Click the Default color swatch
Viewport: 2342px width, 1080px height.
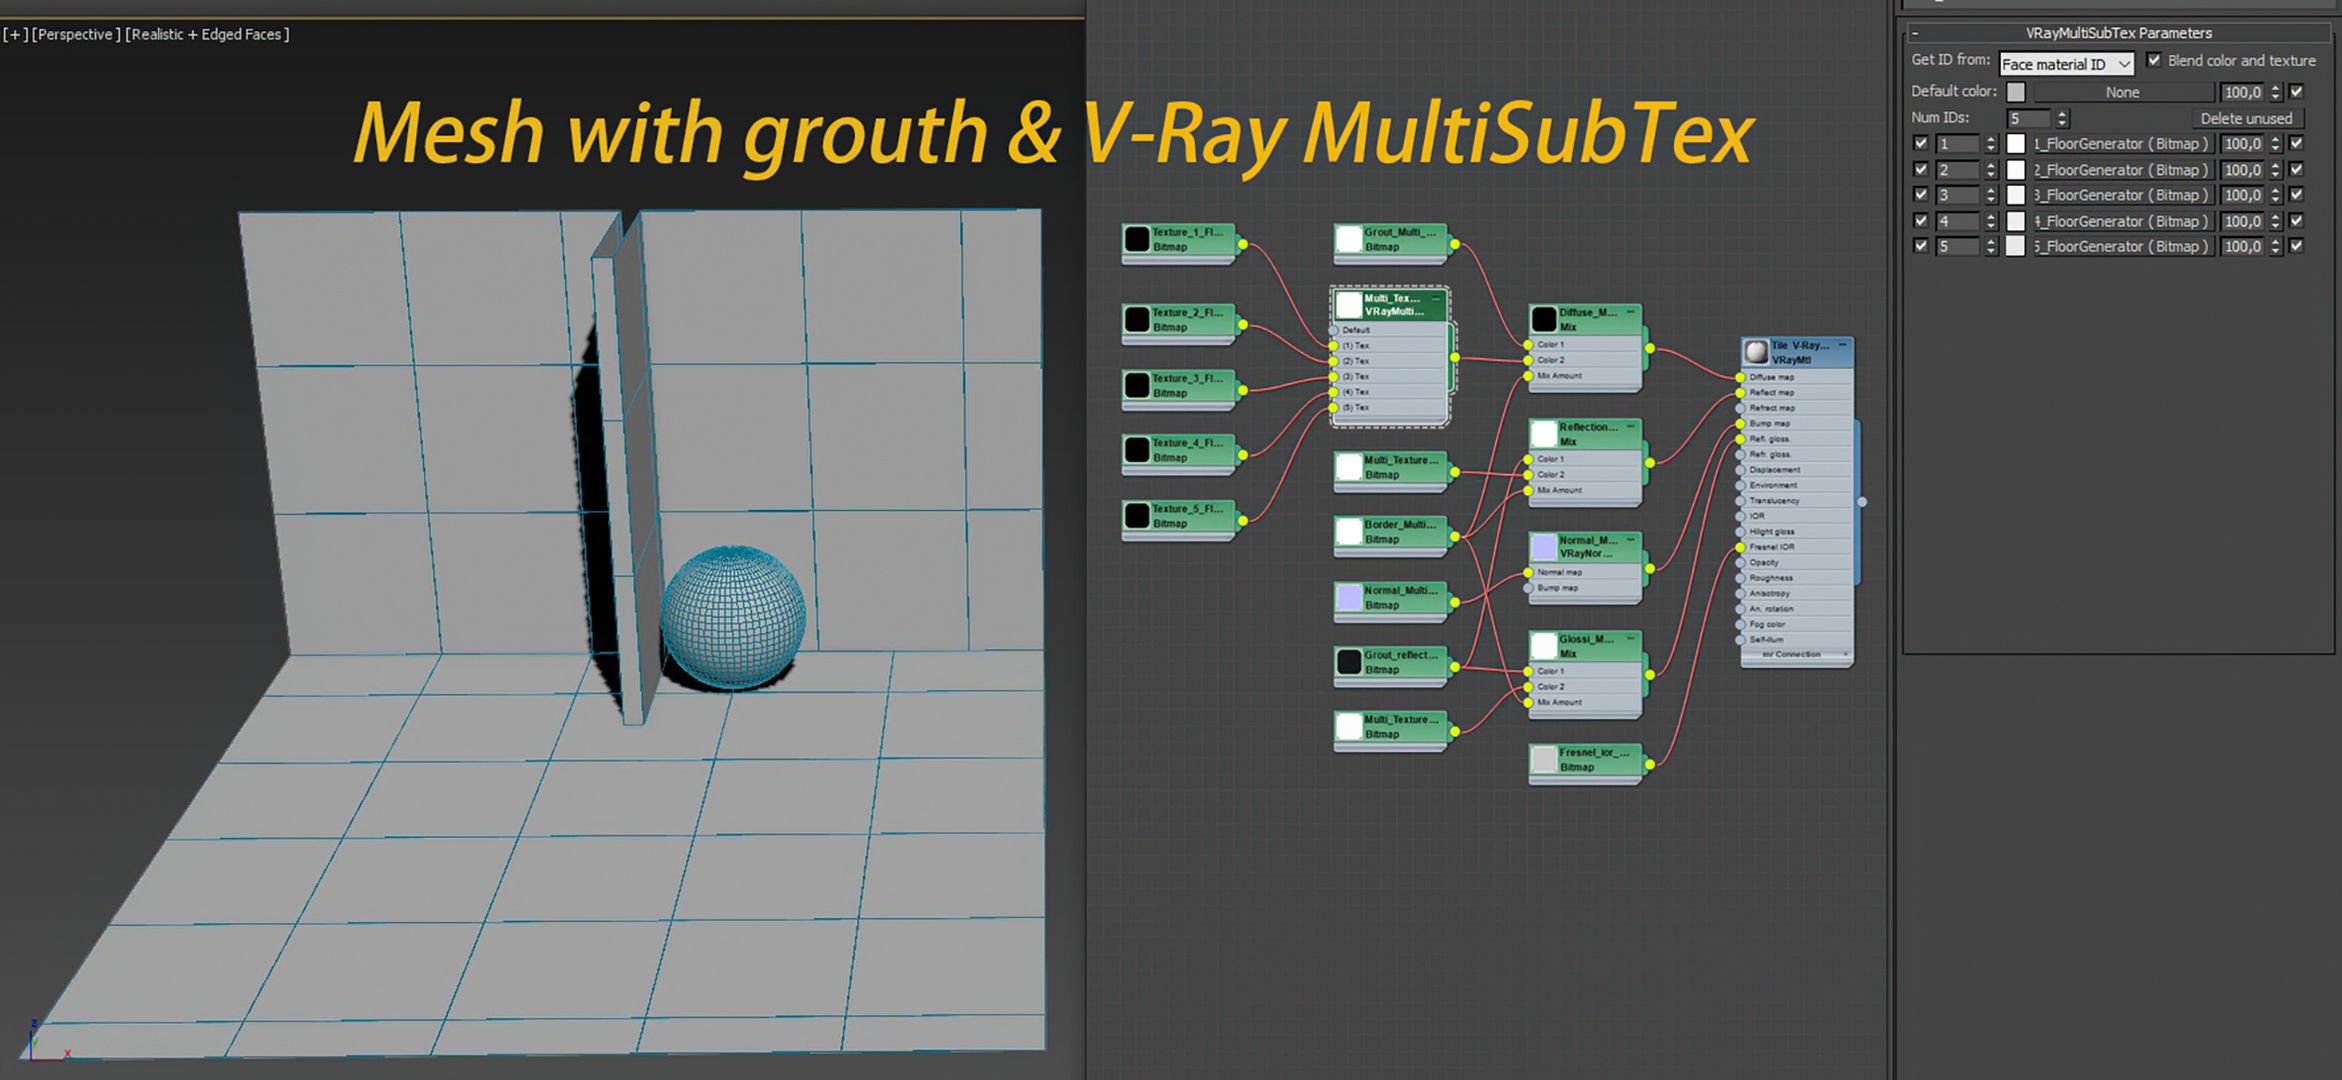[2016, 92]
